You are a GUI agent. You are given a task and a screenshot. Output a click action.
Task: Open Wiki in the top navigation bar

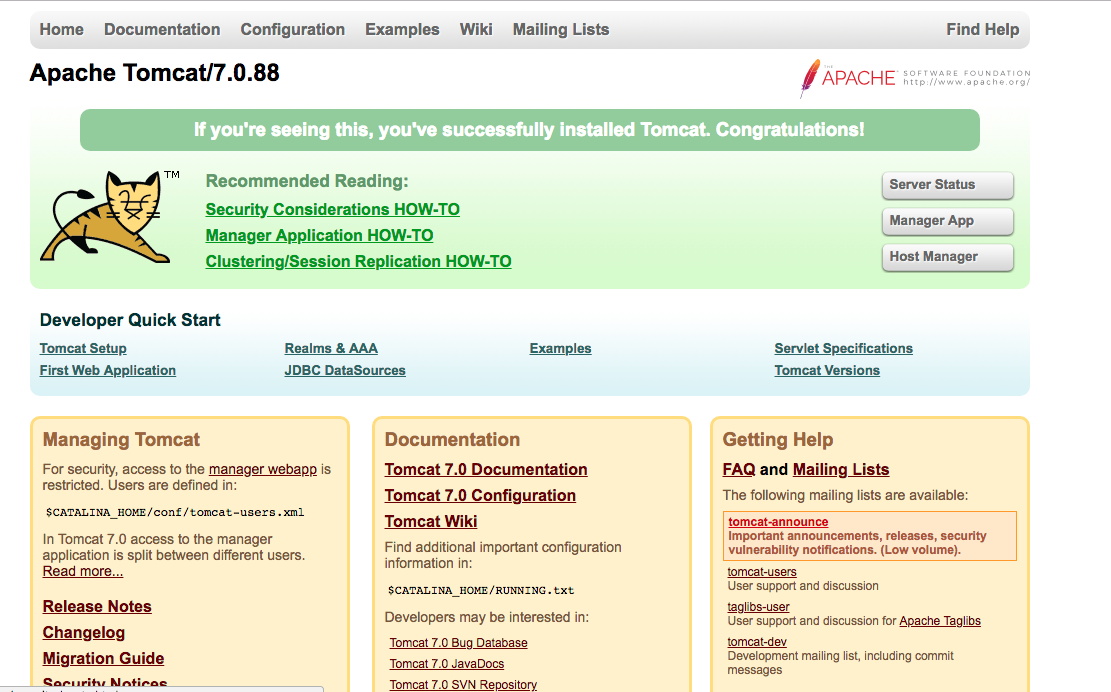pyautogui.click(x=476, y=30)
